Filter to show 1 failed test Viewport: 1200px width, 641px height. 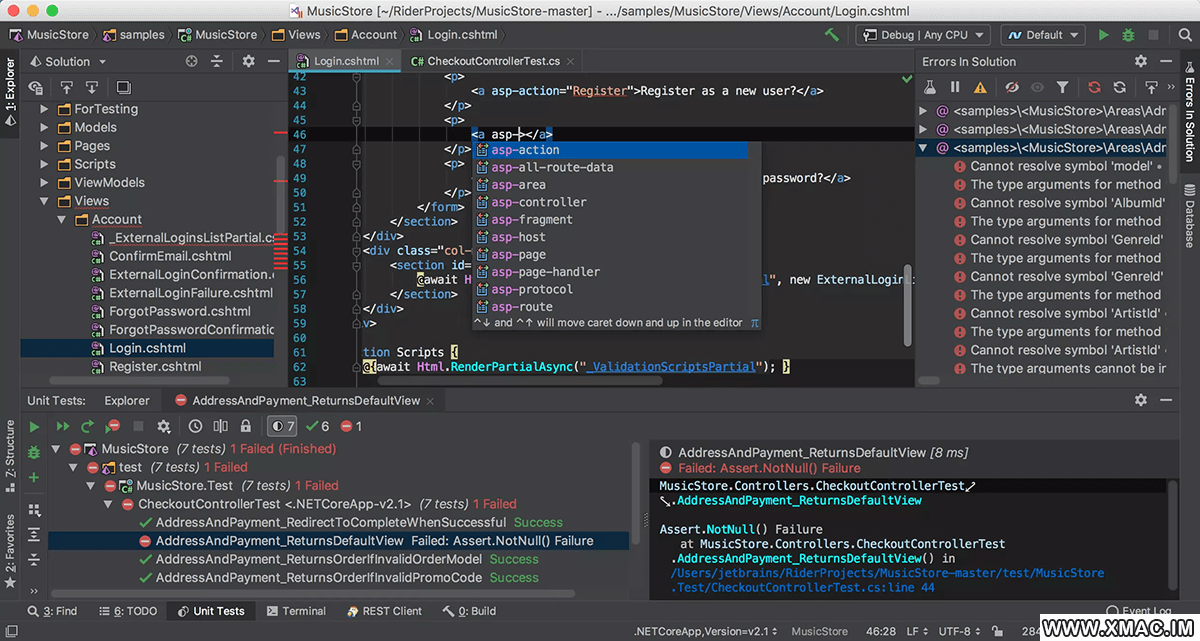coord(351,426)
